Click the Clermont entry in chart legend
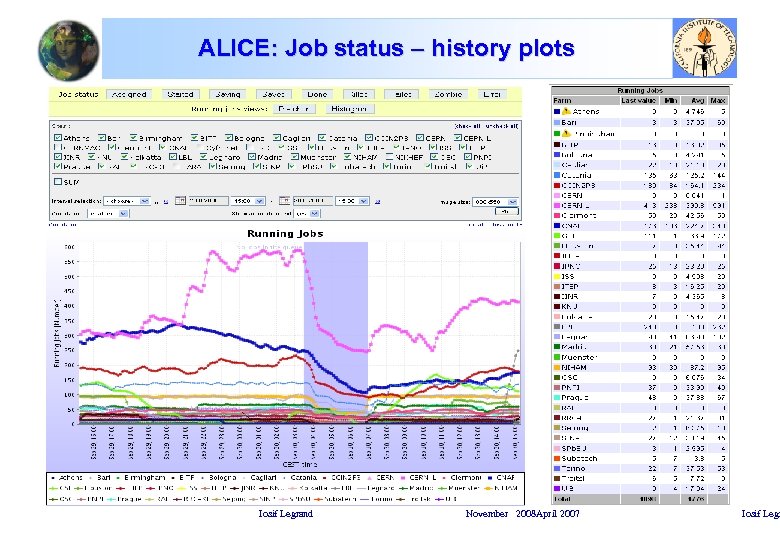This screenshot has width=780, height=540. click(463, 477)
